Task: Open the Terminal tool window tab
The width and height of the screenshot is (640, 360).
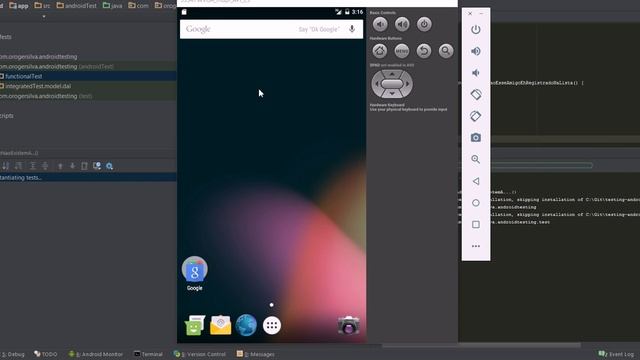Action: (x=148, y=354)
